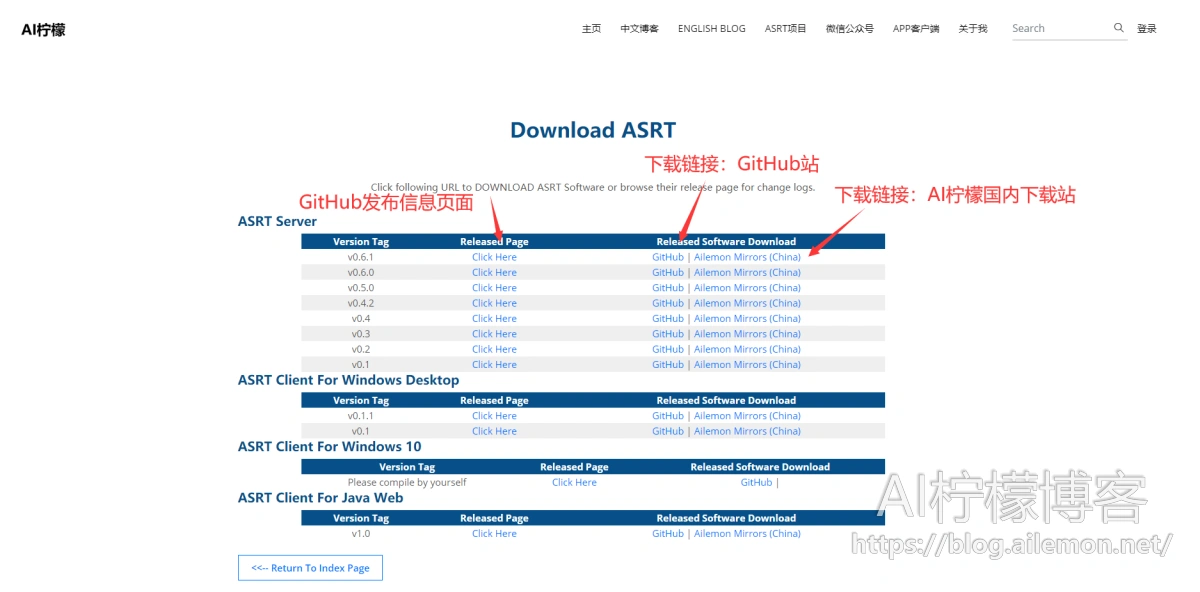Image resolution: width=1200 pixels, height=592 pixels.
Task: Download Windows Desktop v0.1 from GitHub
Action: point(668,431)
